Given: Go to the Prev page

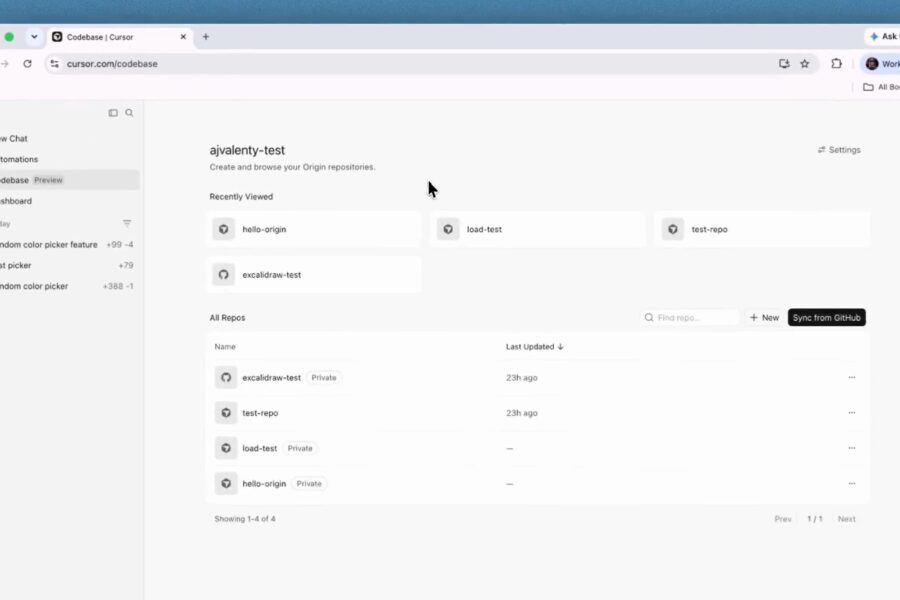Looking at the screenshot, I should [x=783, y=519].
